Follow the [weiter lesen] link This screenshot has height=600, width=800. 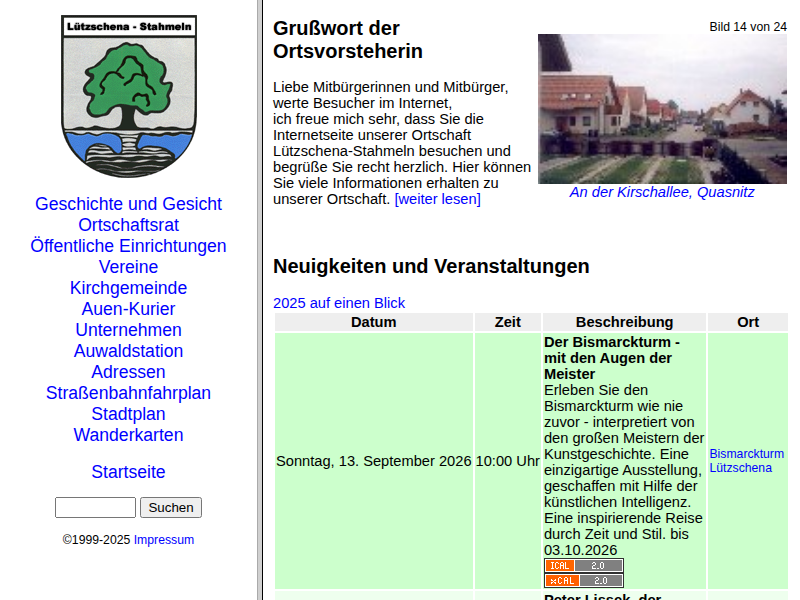(x=438, y=199)
